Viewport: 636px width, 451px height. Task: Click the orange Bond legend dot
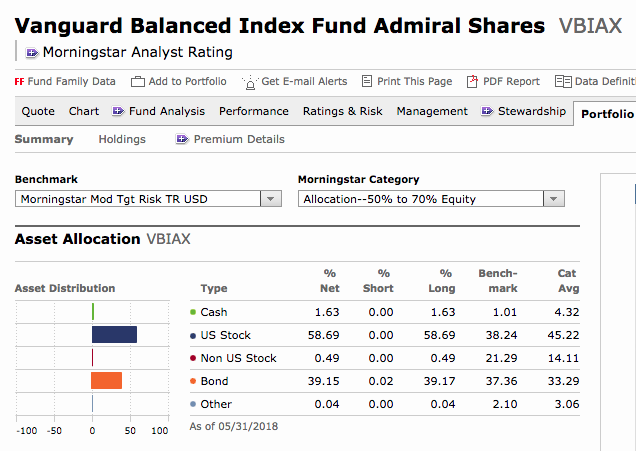(193, 381)
